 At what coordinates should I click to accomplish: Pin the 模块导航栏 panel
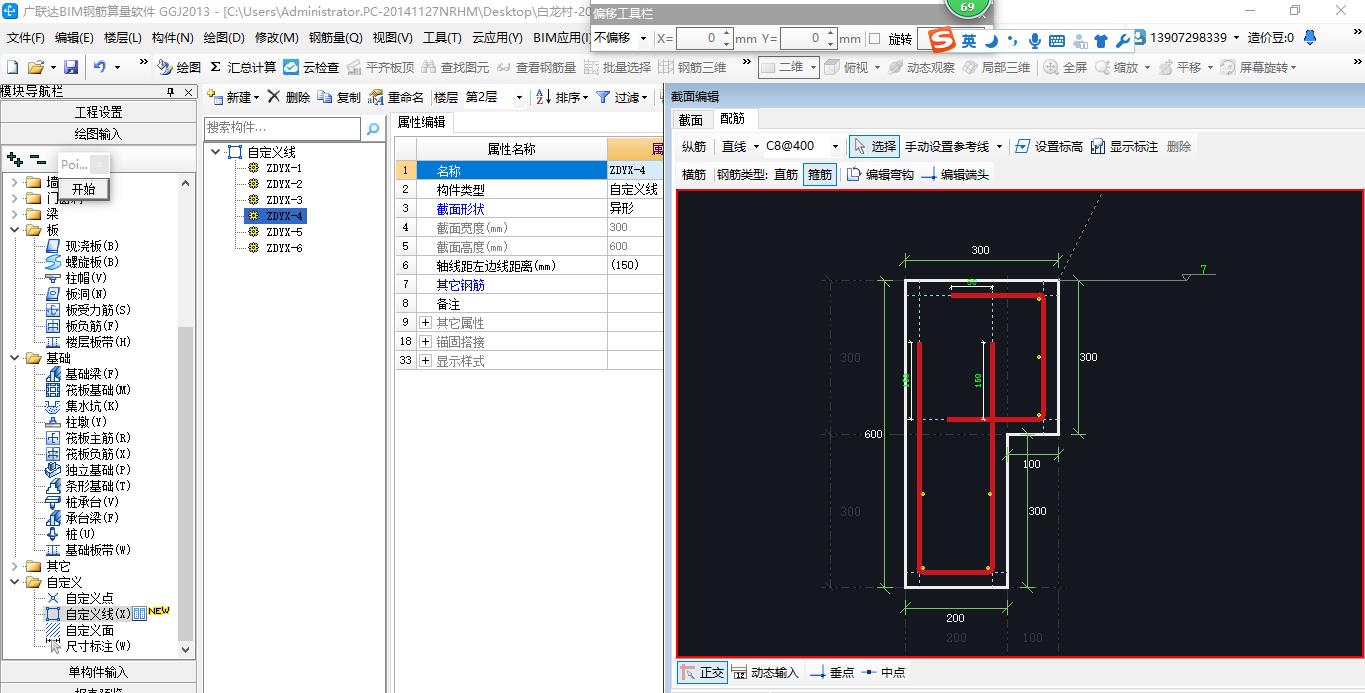170,91
